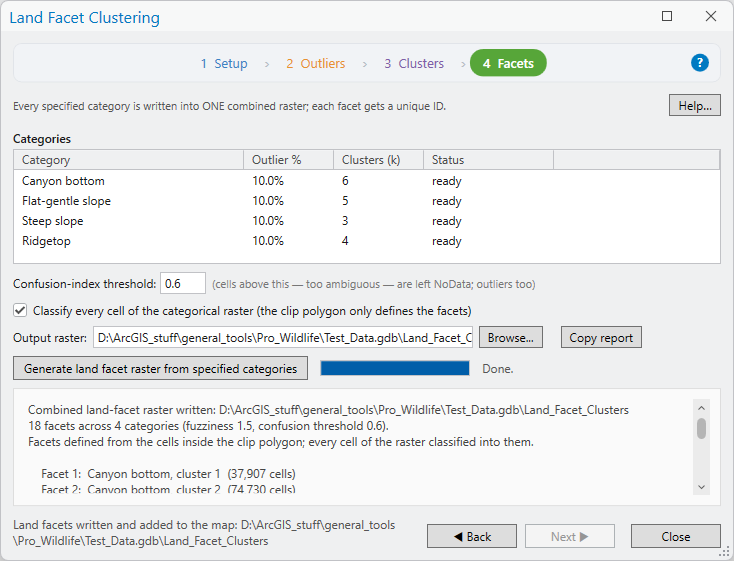
Task: Select the Canyon bottom row
Action: 367,181
